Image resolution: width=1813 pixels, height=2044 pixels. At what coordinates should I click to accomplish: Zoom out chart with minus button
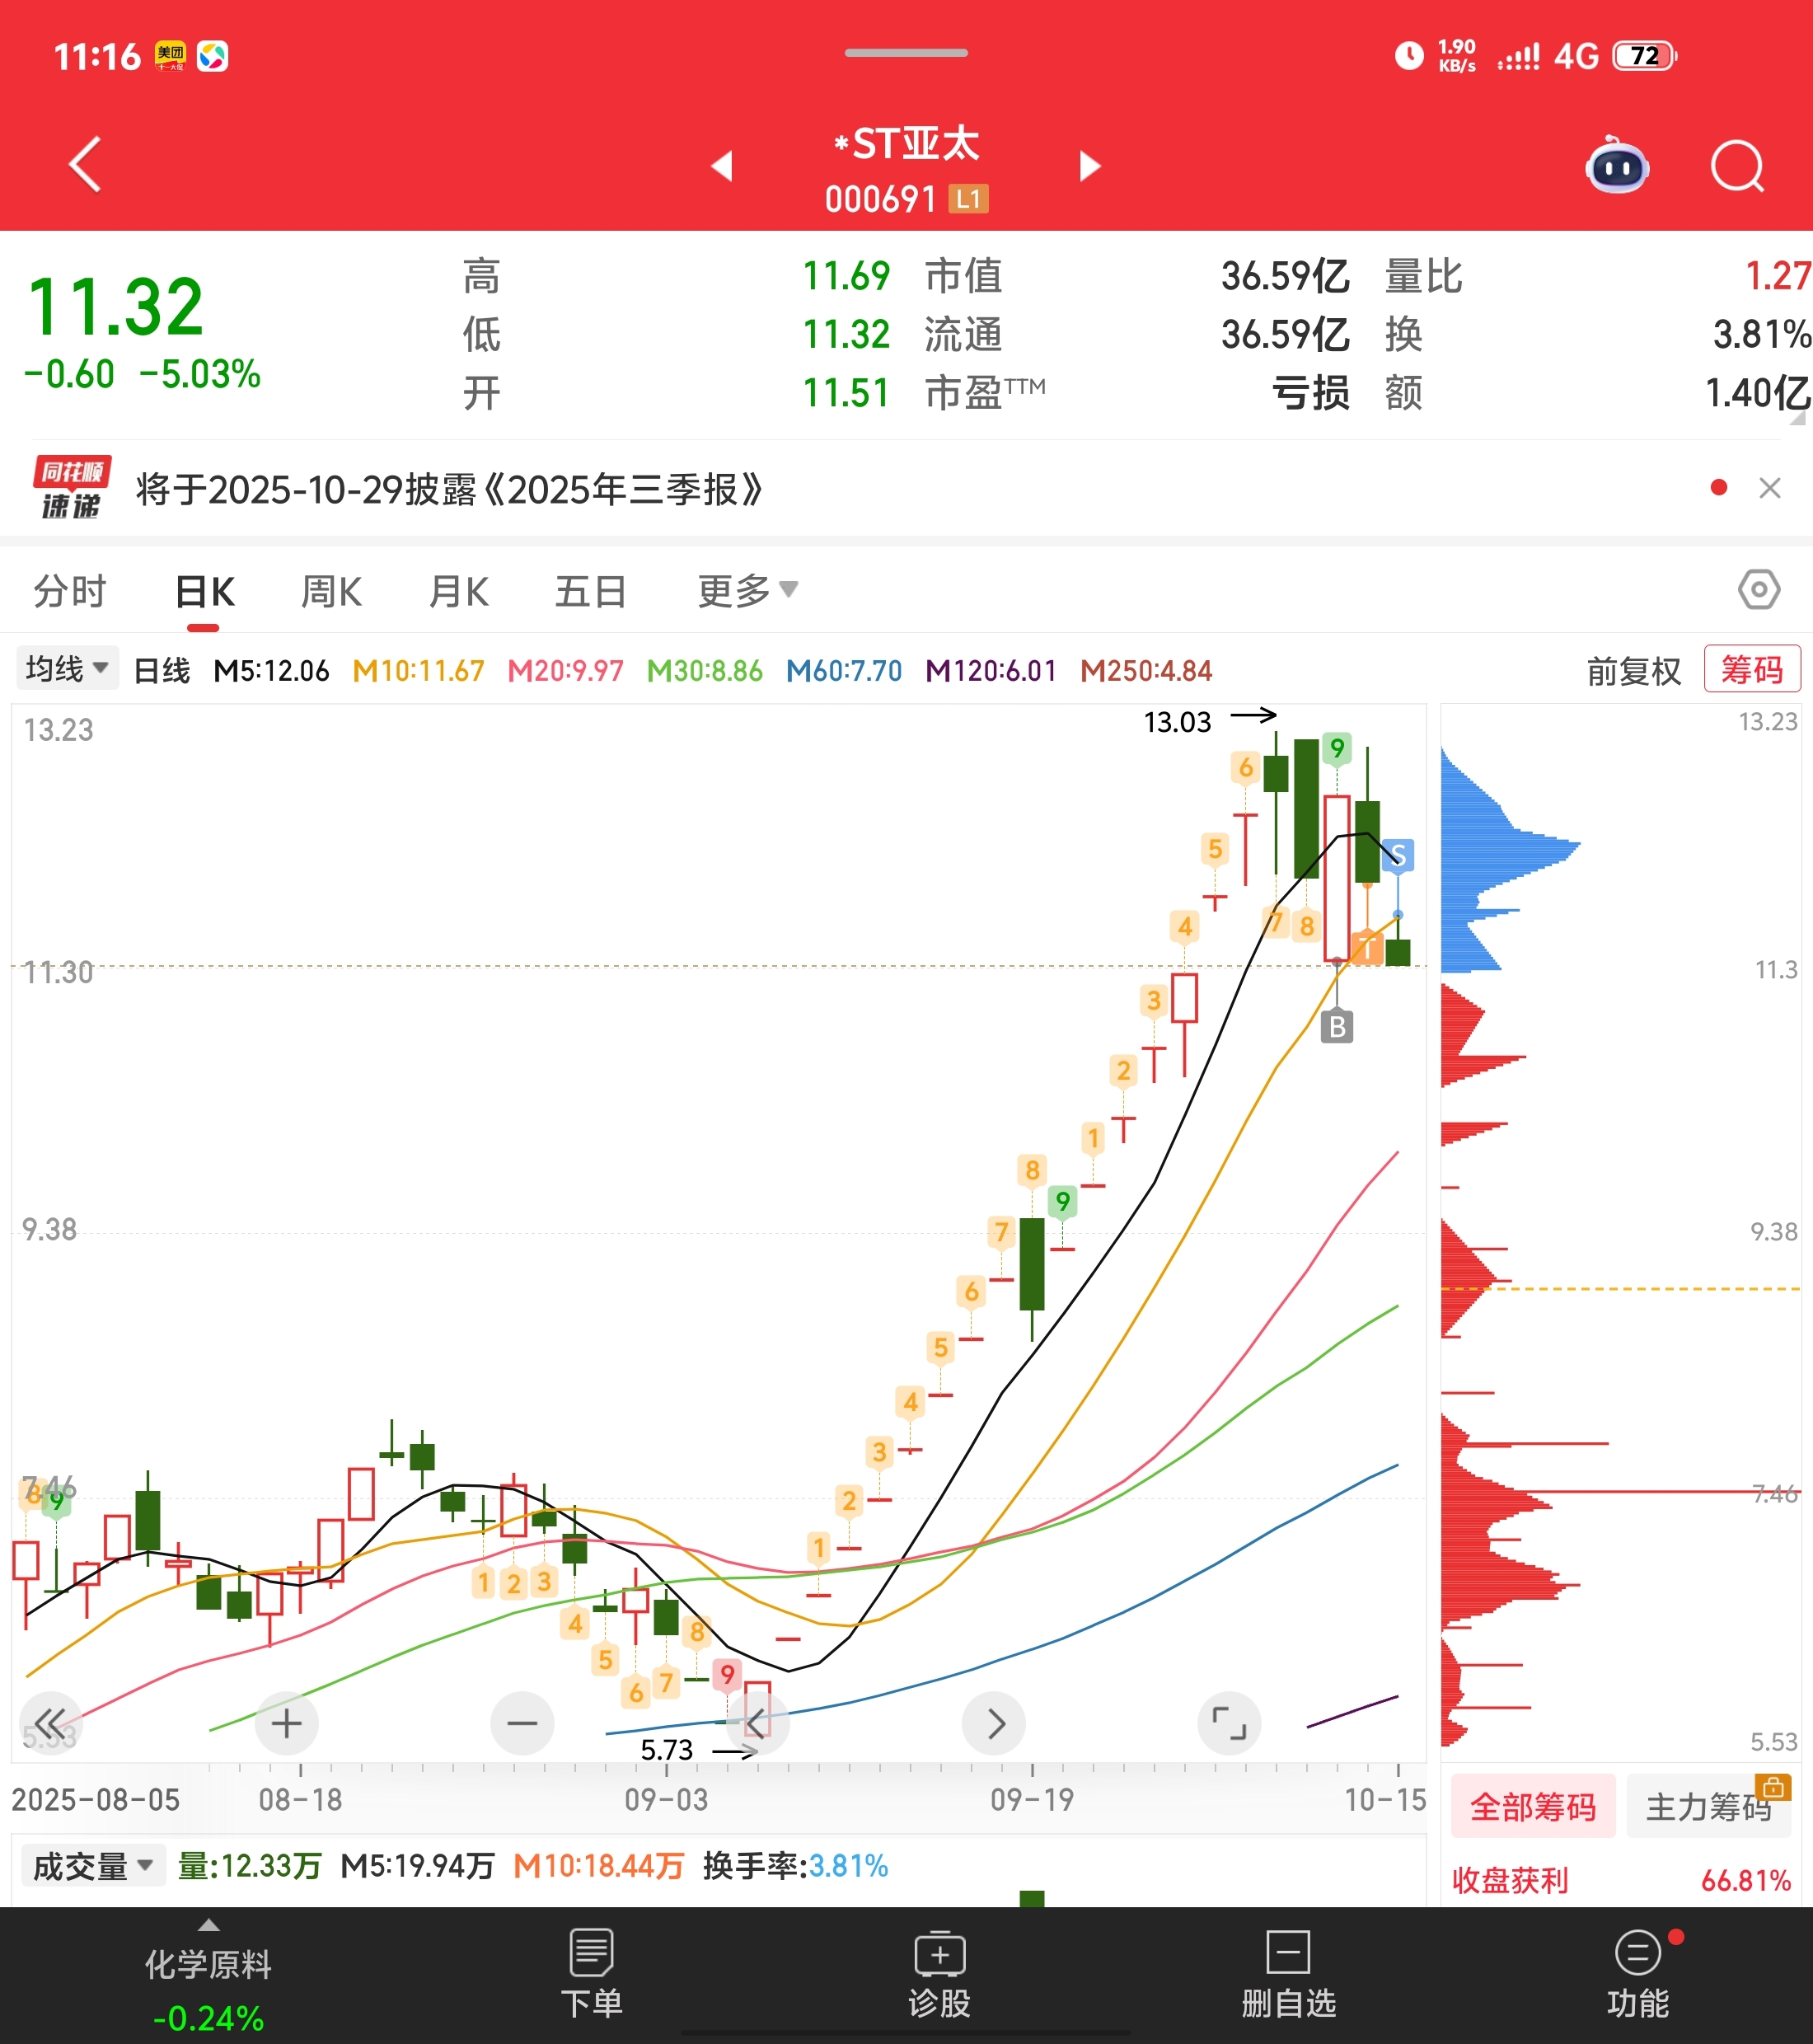coord(522,1723)
